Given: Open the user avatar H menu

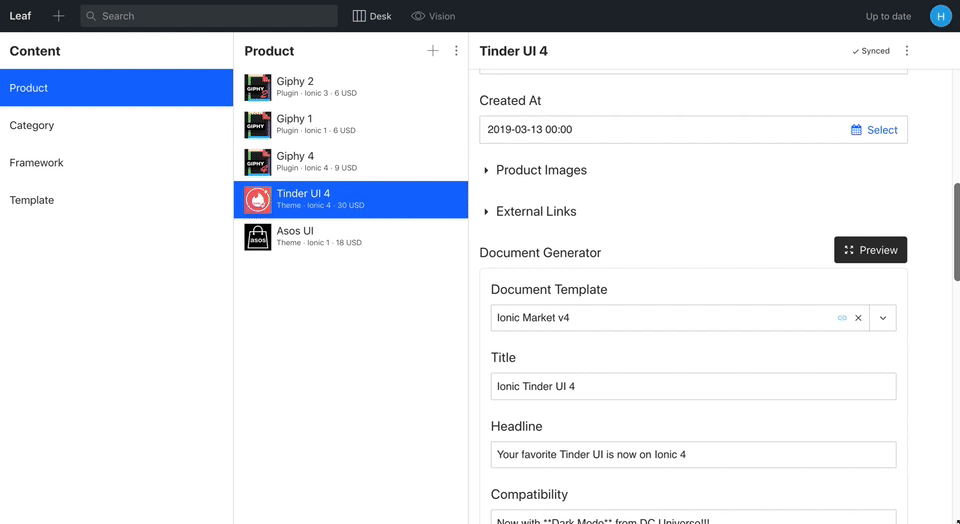Looking at the screenshot, I should (940, 16).
